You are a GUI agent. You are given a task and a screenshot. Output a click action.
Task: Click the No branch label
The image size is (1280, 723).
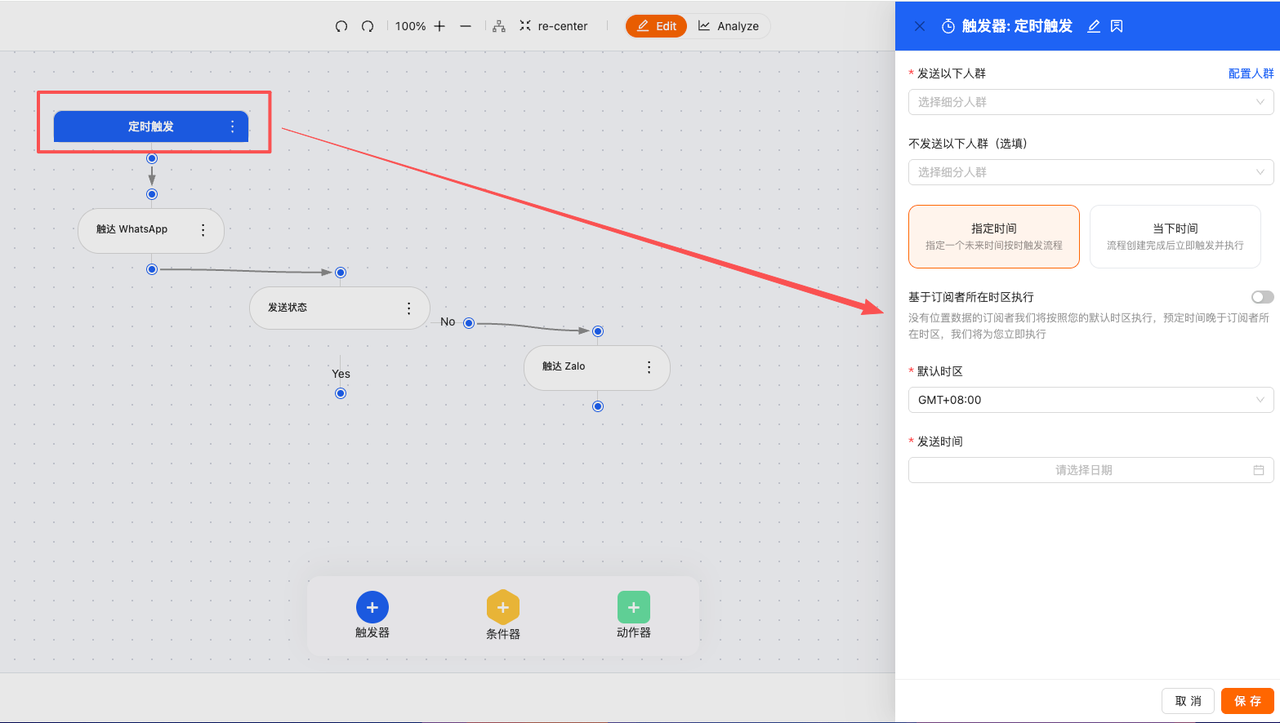tap(447, 322)
